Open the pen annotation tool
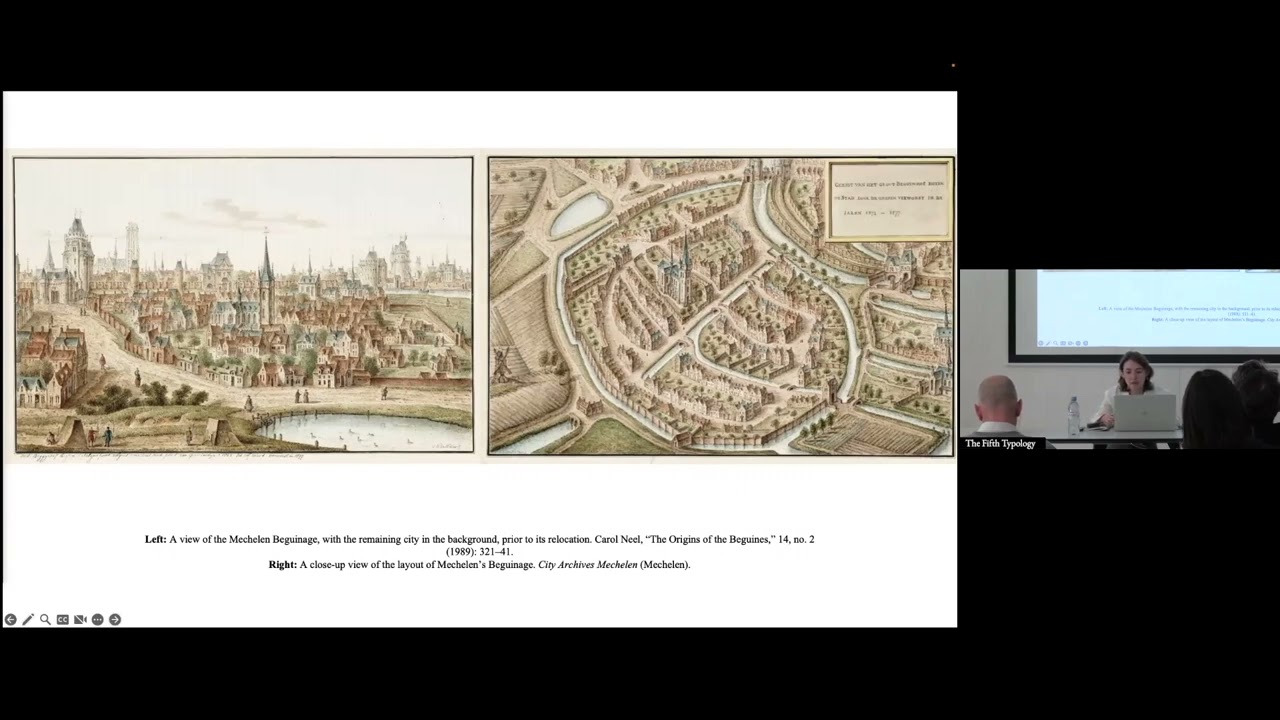The image size is (1280, 720). [x=28, y=620]
